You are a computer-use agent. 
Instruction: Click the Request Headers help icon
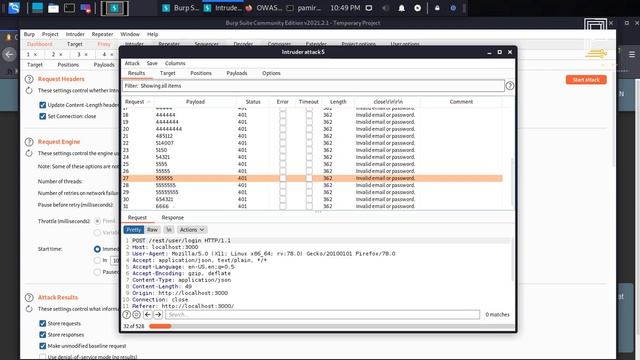pyautogui.click(x=29, y=79)
